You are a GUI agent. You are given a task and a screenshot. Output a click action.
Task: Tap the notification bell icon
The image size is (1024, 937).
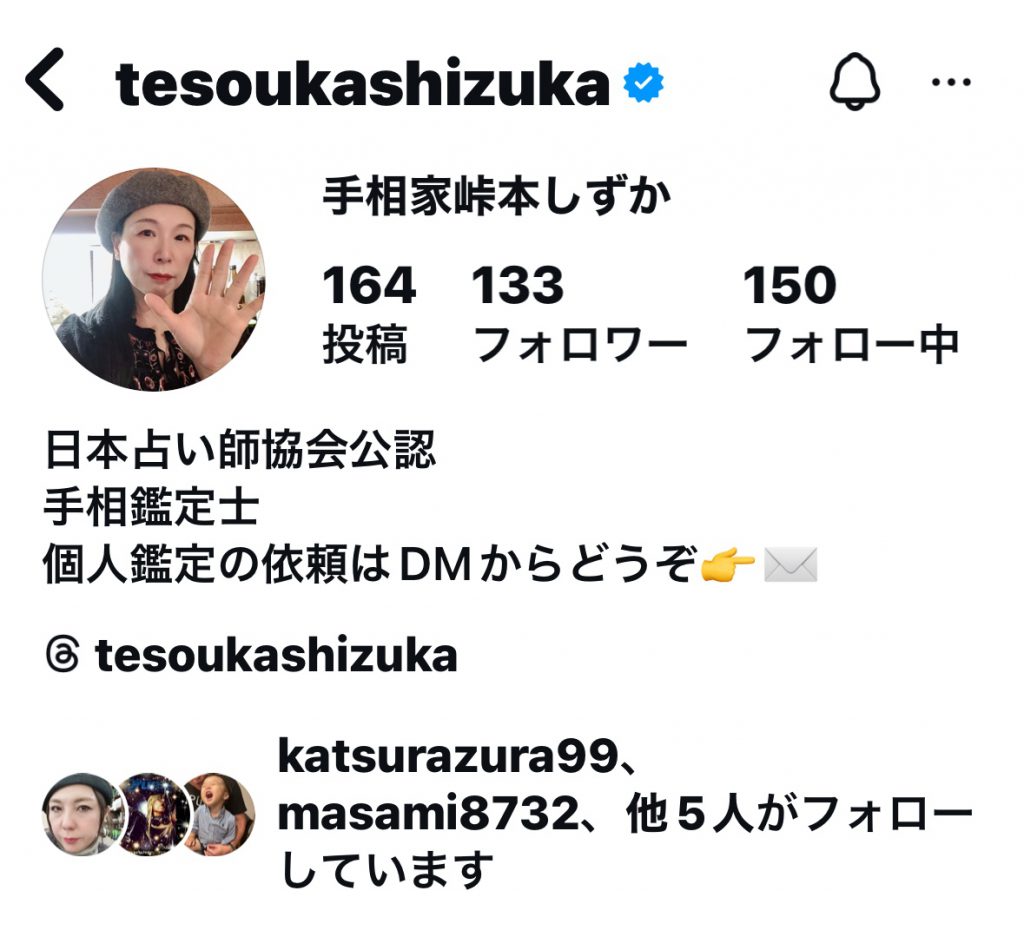(x=854, y=82)
